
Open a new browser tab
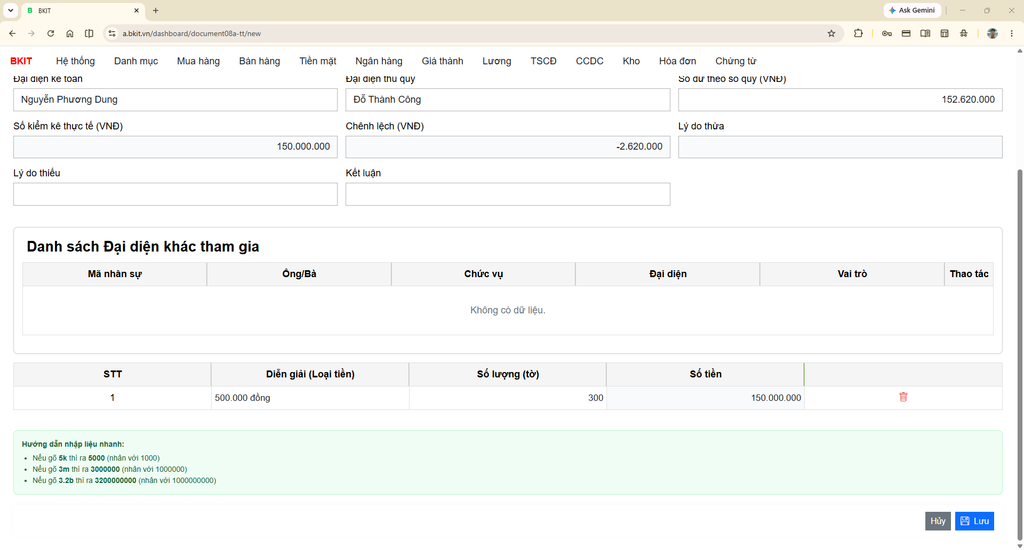(155, 10)
